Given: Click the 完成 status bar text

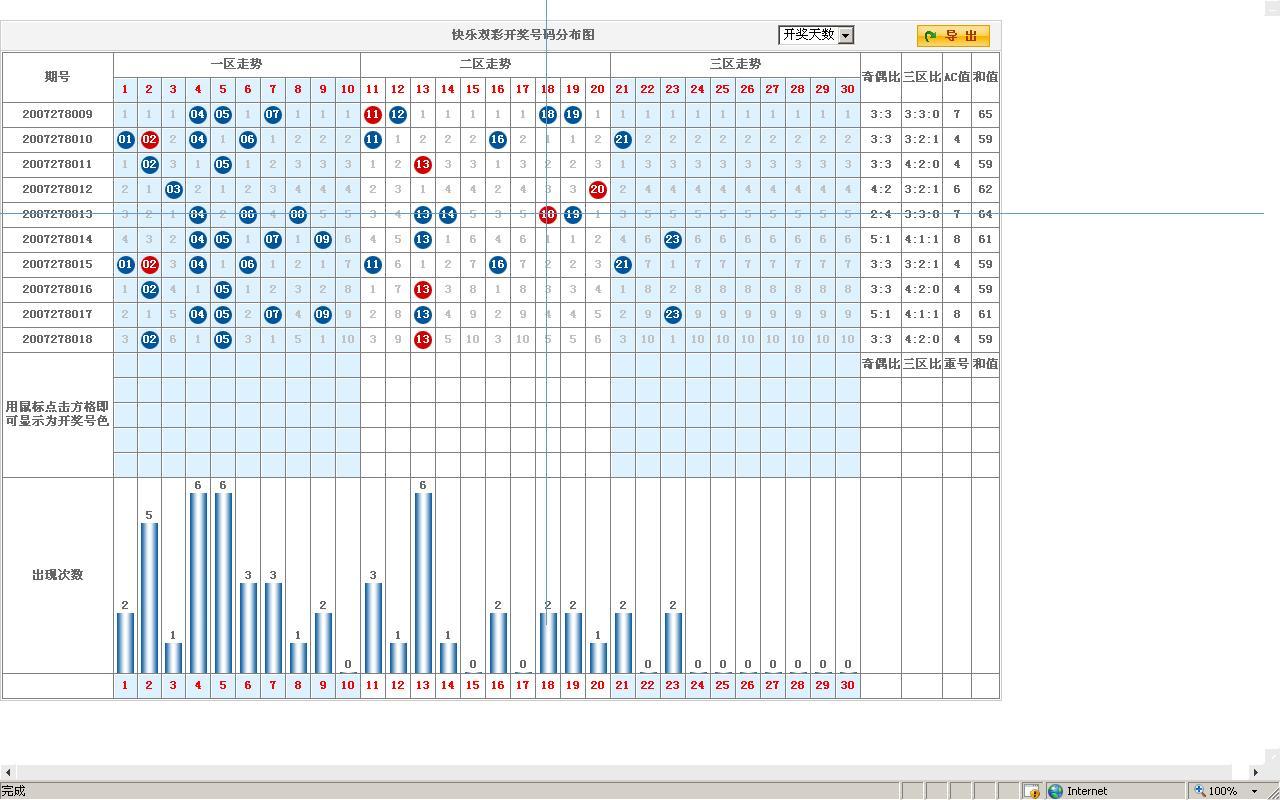Looking at the screenshot, I should (13, 791).
